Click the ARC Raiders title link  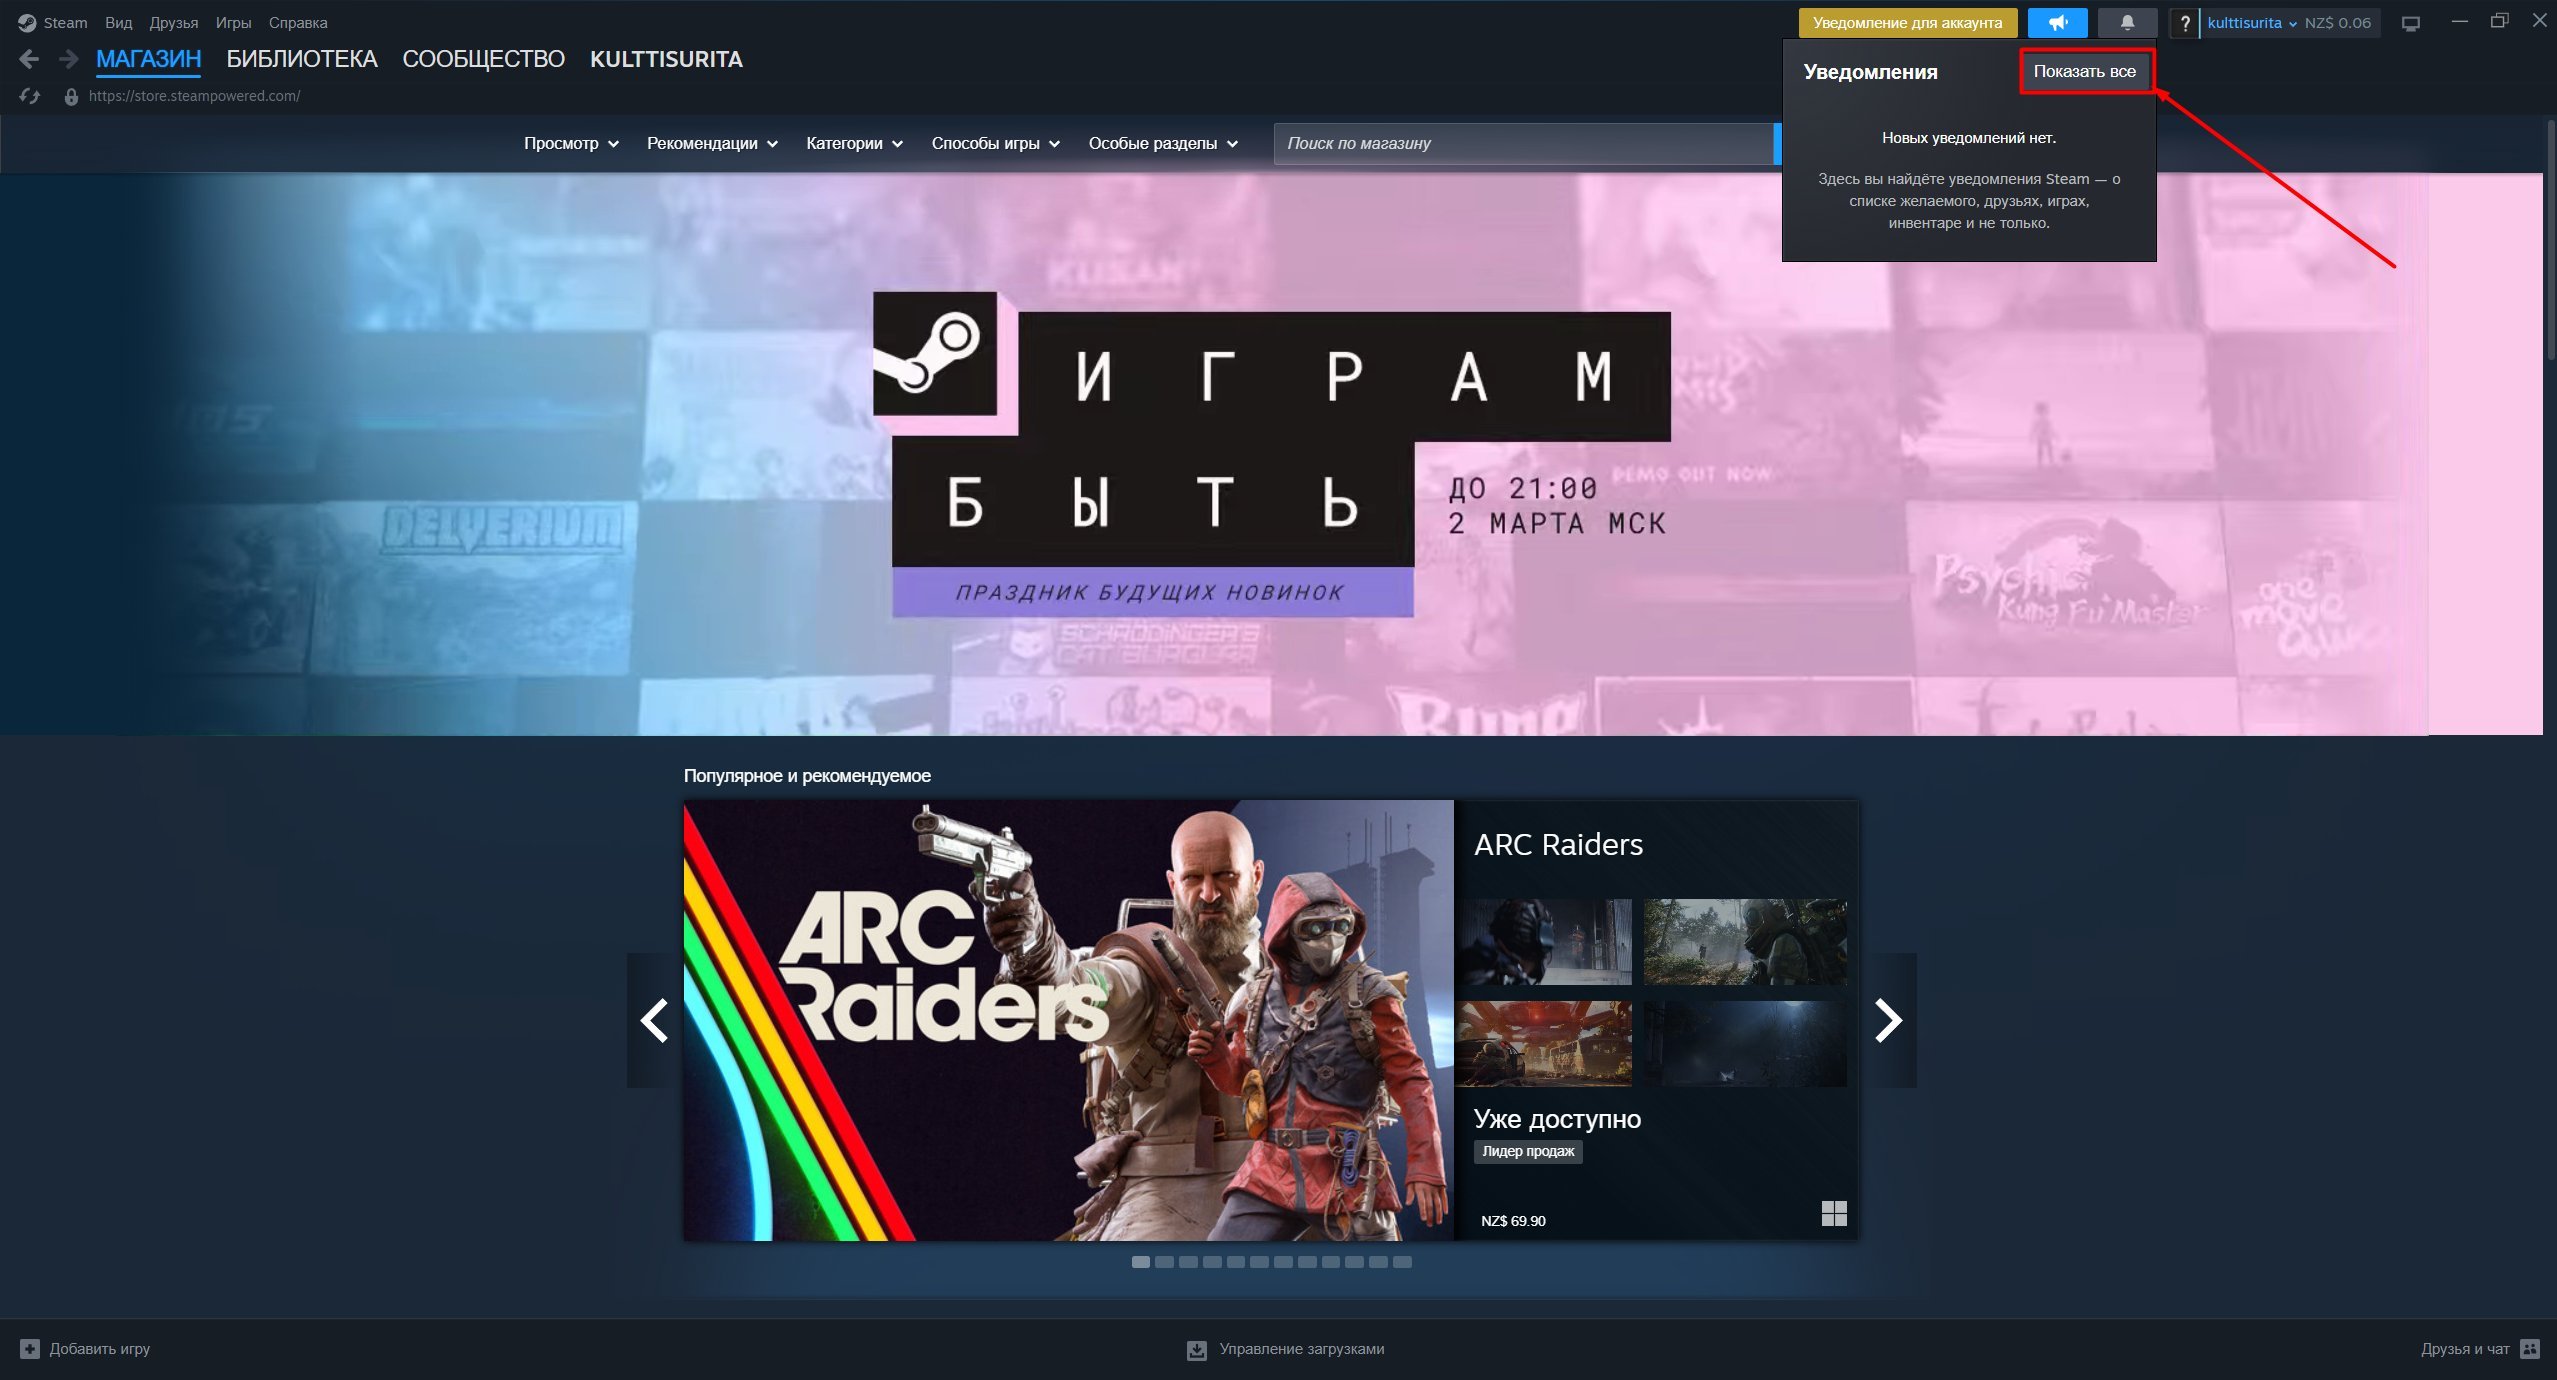coord(1558,844)
